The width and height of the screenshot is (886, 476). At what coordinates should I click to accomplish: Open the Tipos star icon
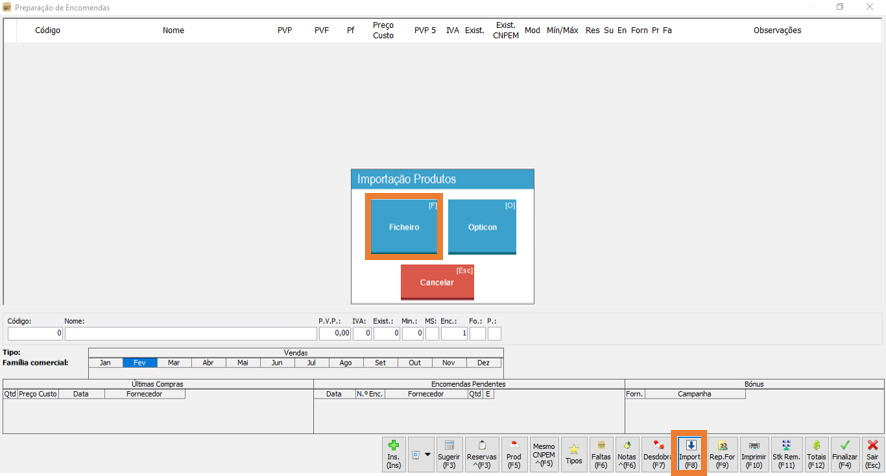coord(574,454)
